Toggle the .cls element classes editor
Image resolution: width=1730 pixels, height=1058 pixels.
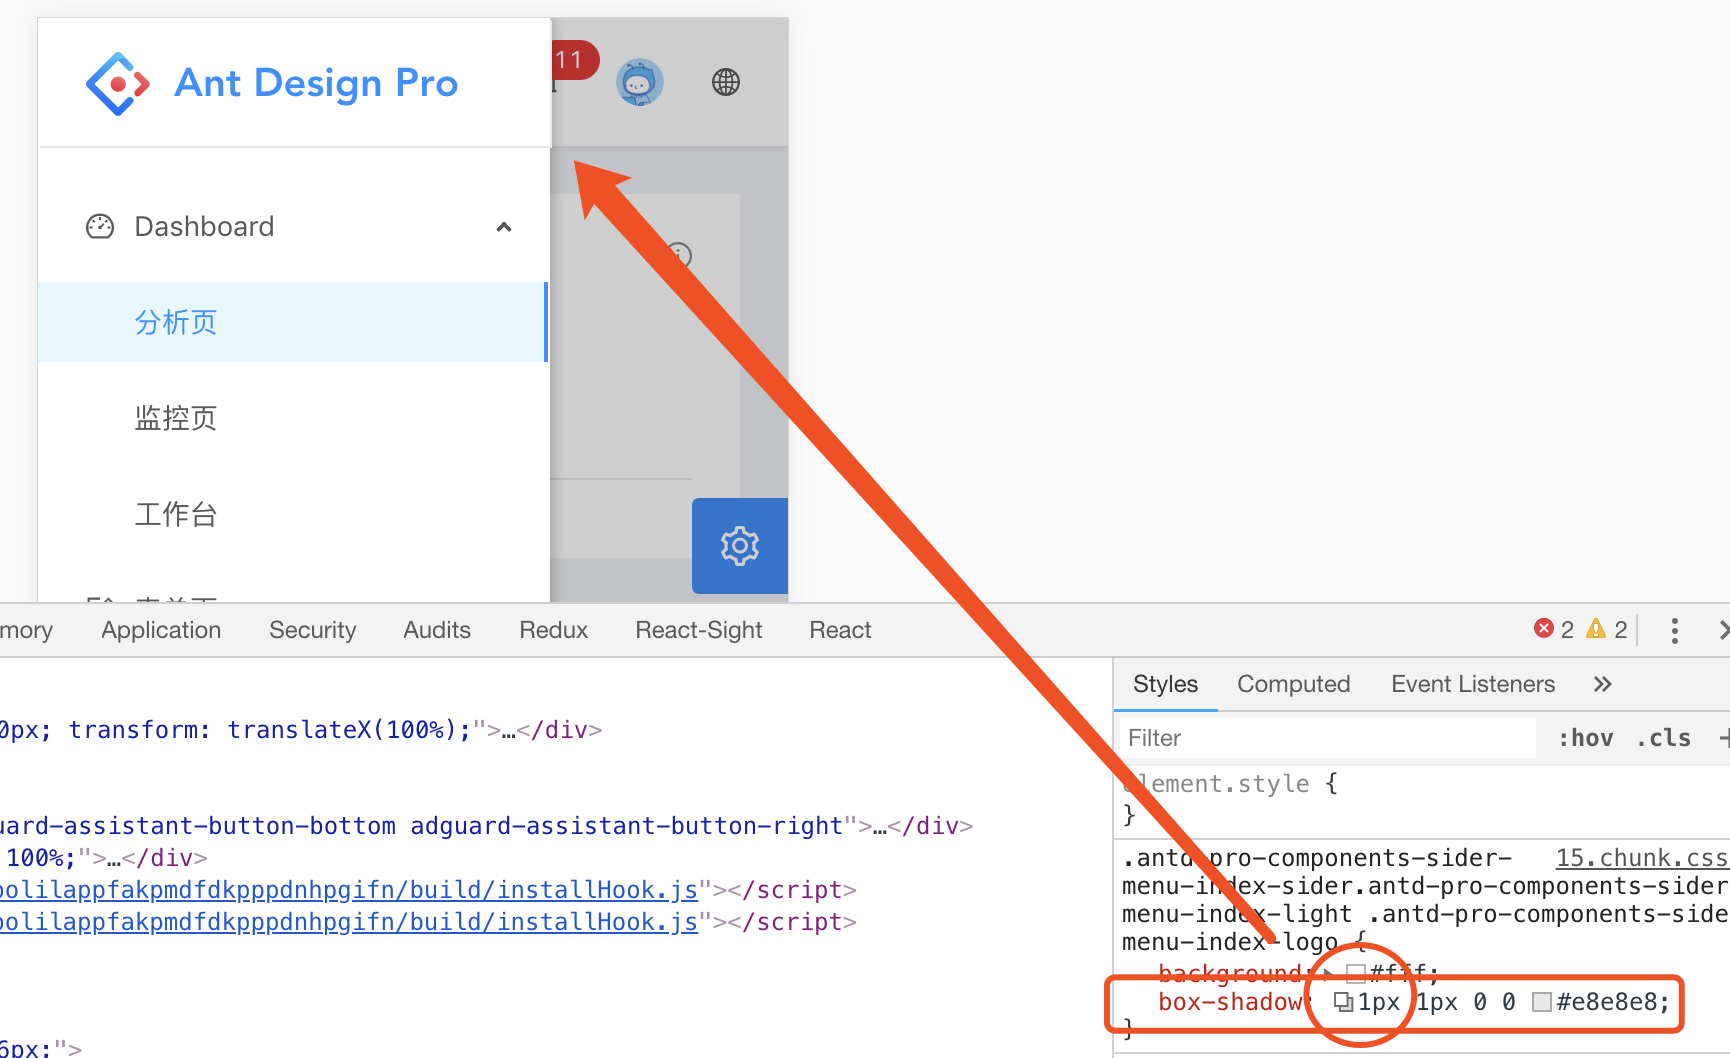pos(1663,738)
